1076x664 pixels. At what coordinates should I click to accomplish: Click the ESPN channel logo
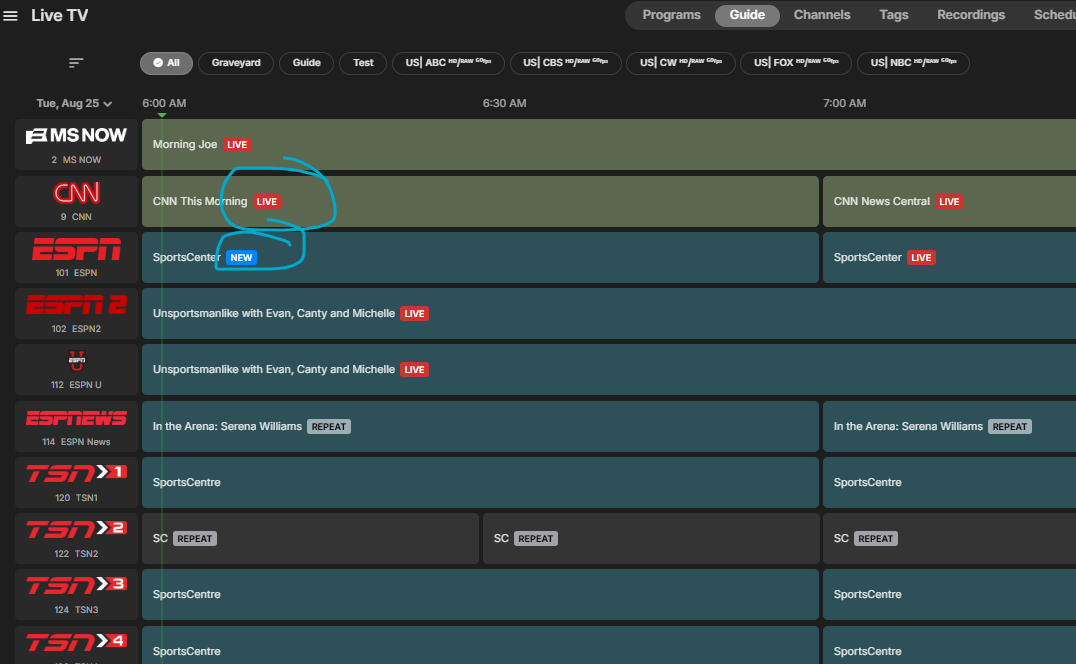(x=76, y=249)
